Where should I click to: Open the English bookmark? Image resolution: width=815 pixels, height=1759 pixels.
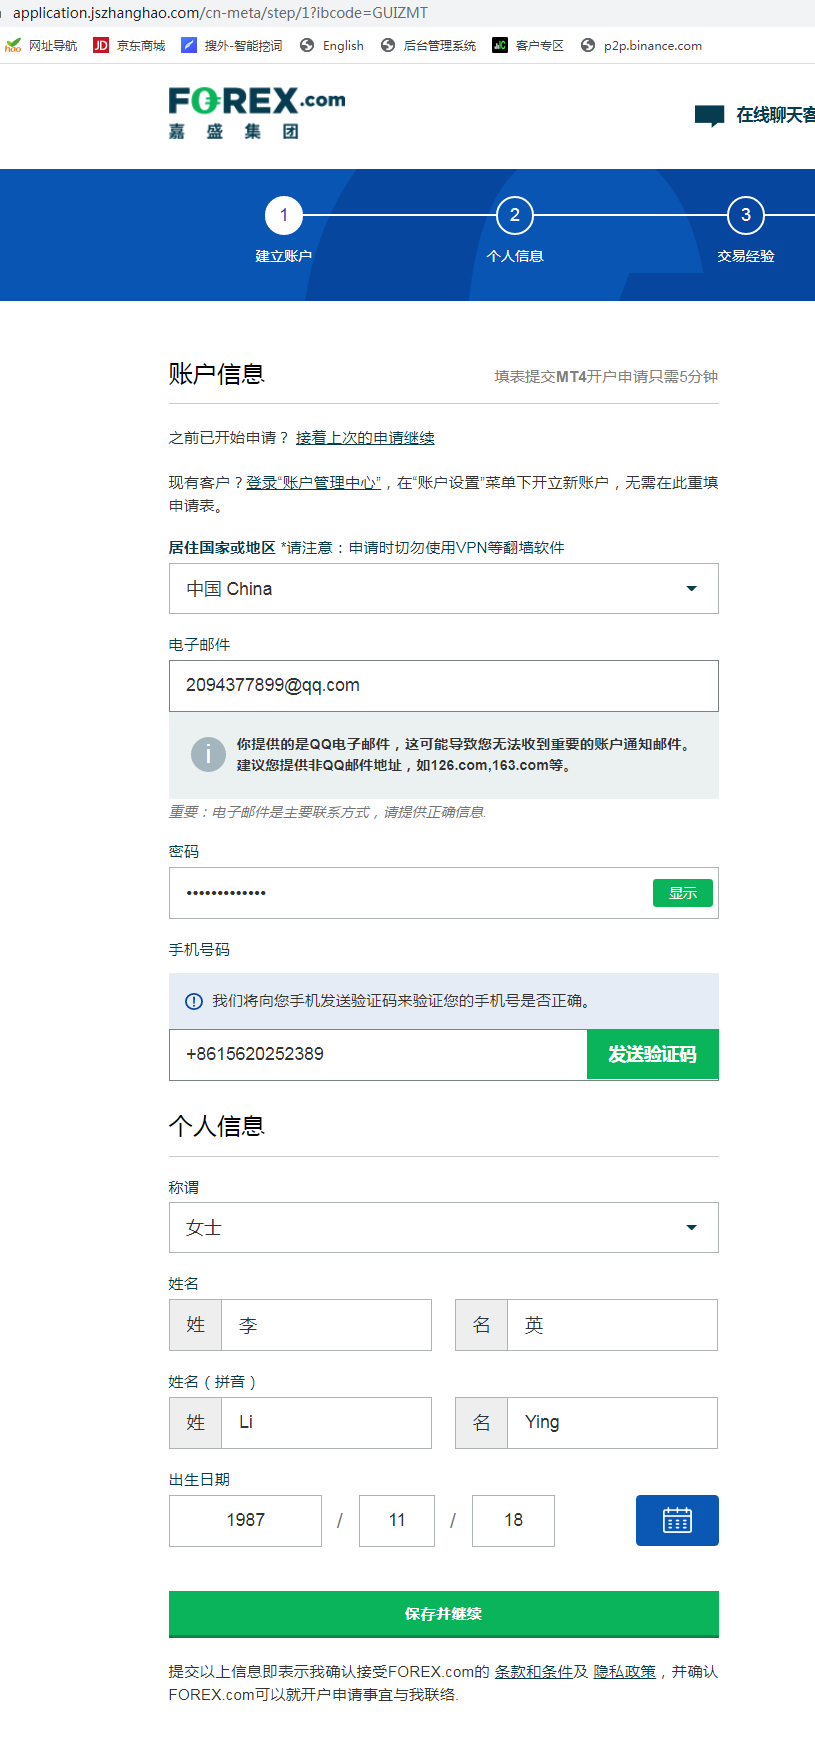[x=332, y=45]
